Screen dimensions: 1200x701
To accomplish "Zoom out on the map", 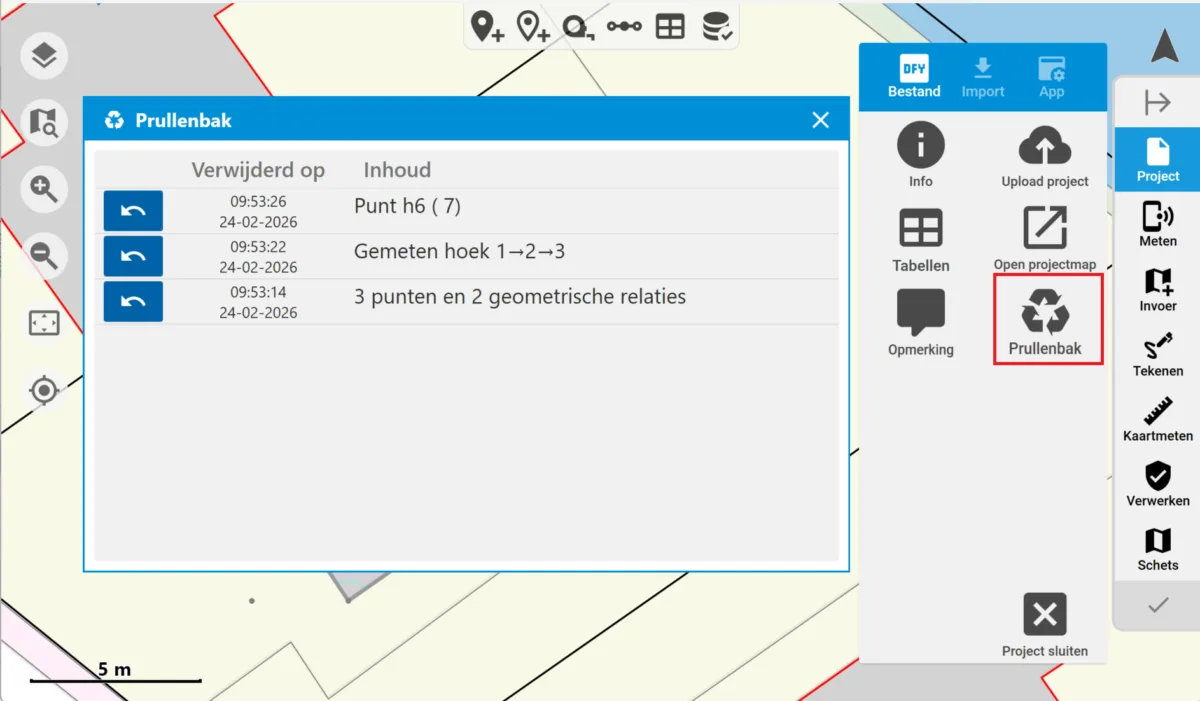I will [44, 254].
